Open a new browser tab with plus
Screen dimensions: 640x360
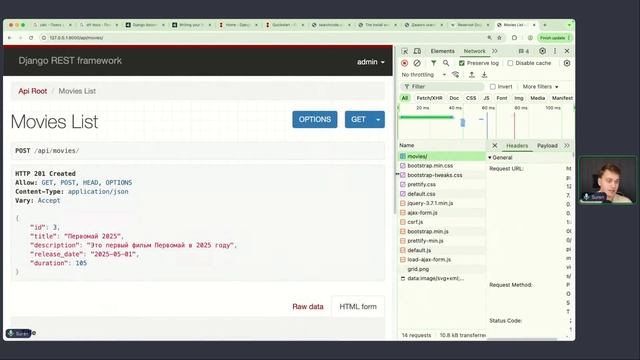click(x=545, y=25)
